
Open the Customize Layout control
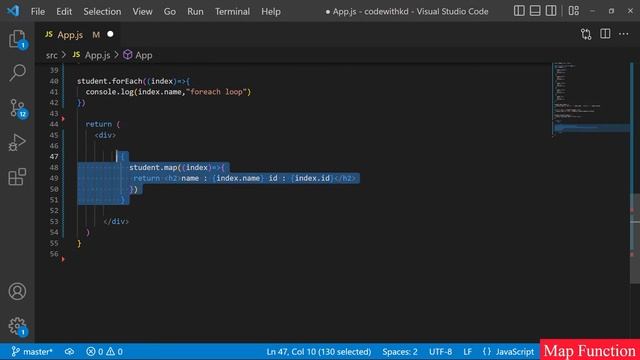coord(573,11)
